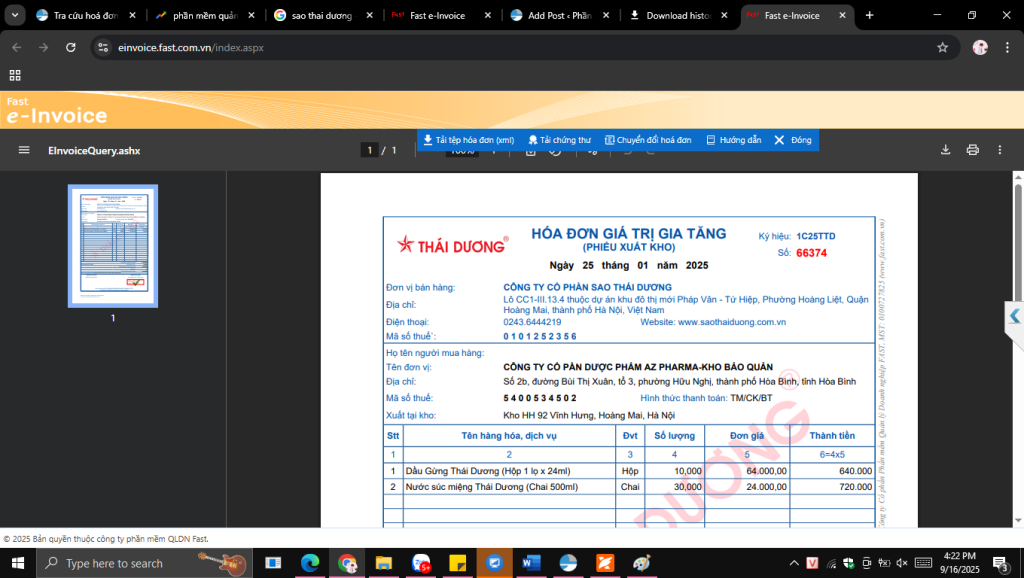Select page 1 thumbnail in the sidebar

click(x=113, y=246)
